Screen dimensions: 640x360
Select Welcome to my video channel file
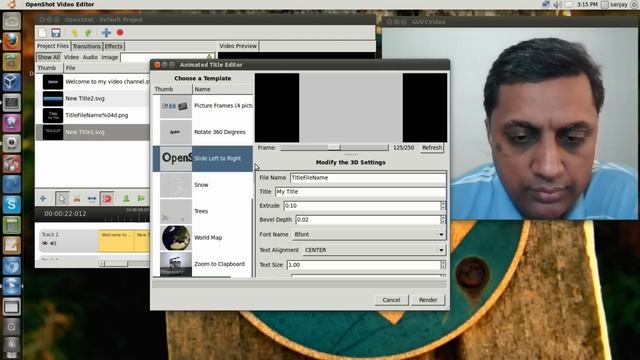click(93, 82)
